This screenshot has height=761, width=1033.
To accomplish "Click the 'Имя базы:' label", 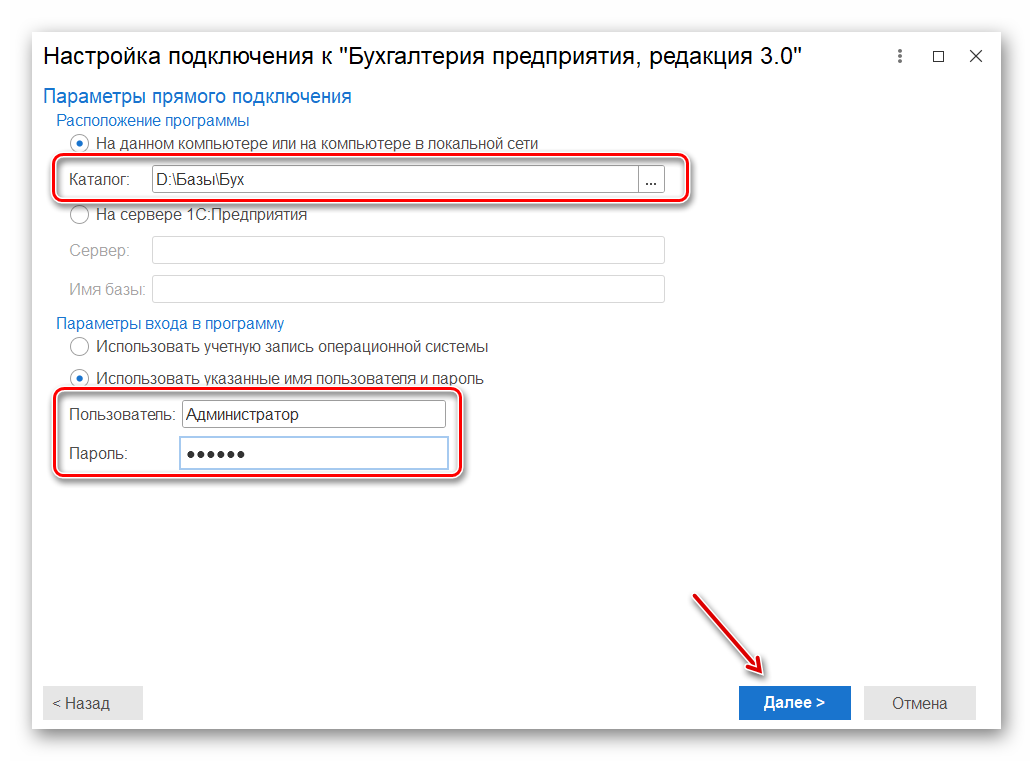I will (x=107, y=289).
